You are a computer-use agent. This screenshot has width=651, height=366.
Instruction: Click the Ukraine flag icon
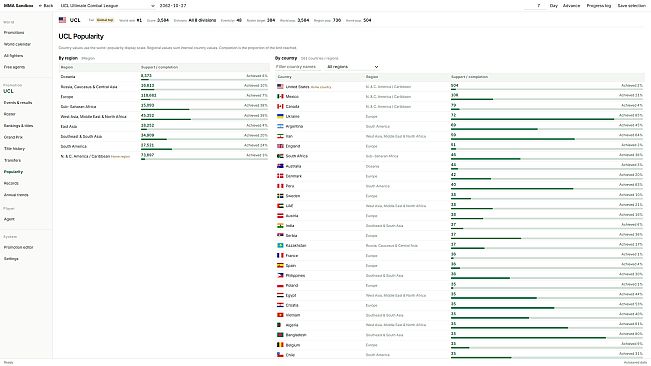[280, 116]
